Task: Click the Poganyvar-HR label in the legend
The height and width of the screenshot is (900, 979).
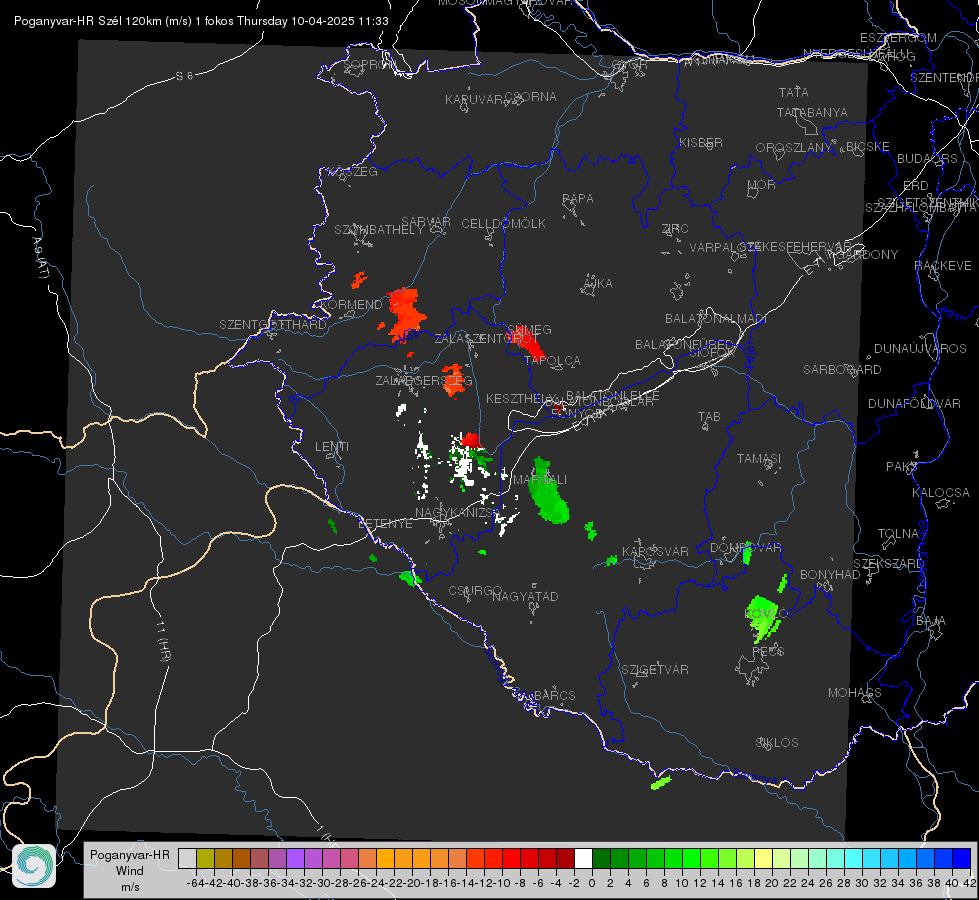Action: (130, 855)
